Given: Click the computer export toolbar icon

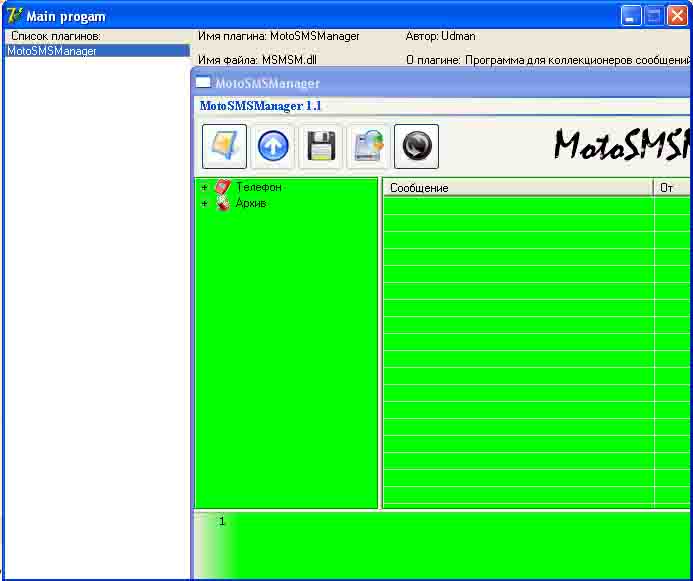Looking at the screenshot, I should click(369, 146).
